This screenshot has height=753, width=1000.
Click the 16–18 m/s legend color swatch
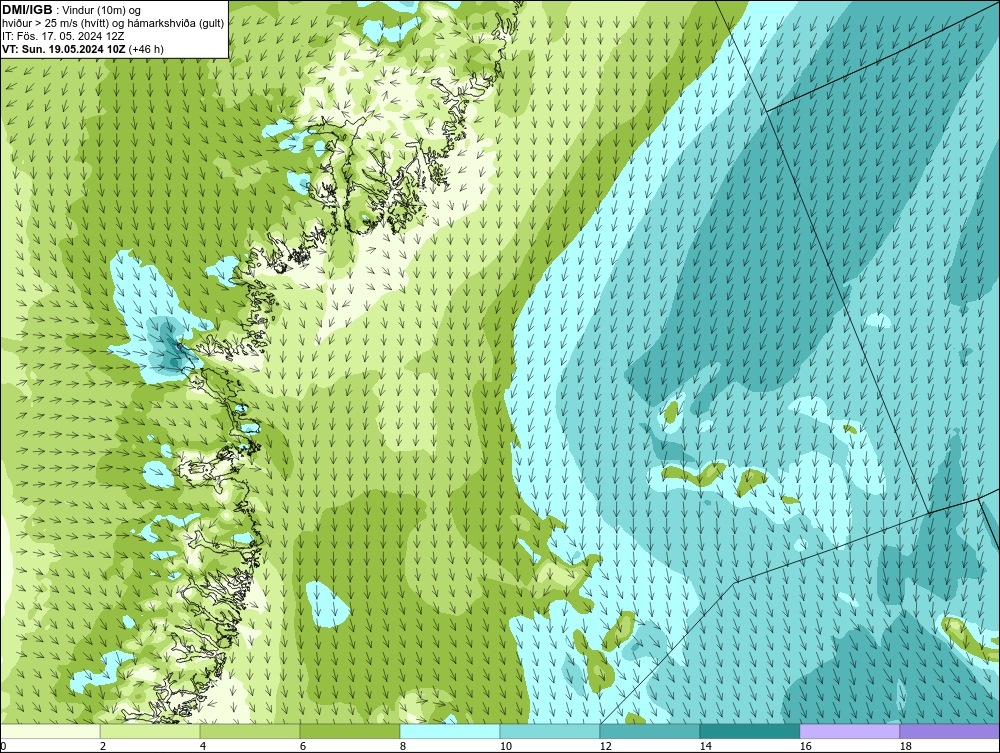click(x=849, y=731)
